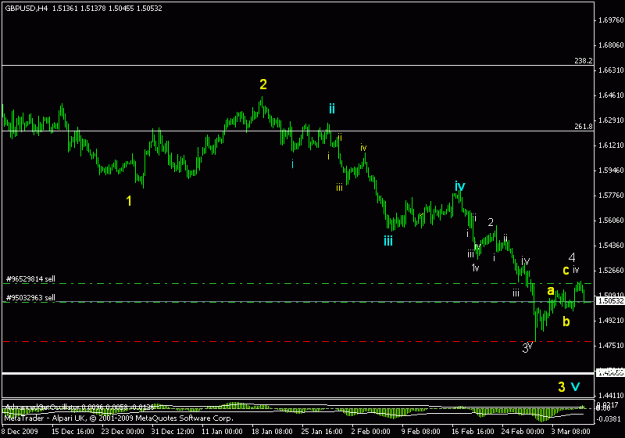Screen dimensions: 625x438
Task: Click the 15 Dec 16:00 time label
Action: coord(73,432)
